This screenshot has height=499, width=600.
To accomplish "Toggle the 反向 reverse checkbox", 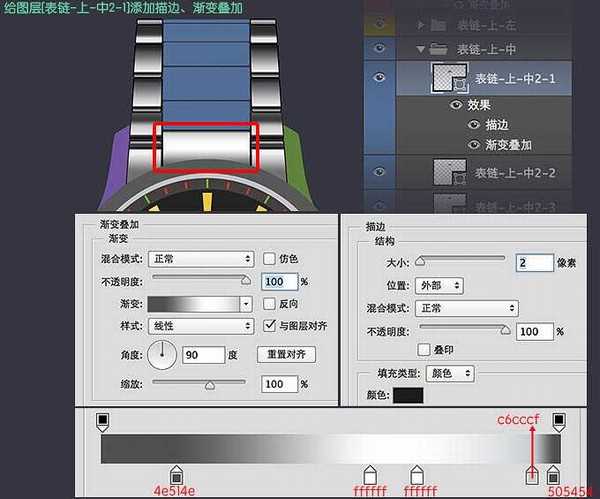I will tap(269, 303).
